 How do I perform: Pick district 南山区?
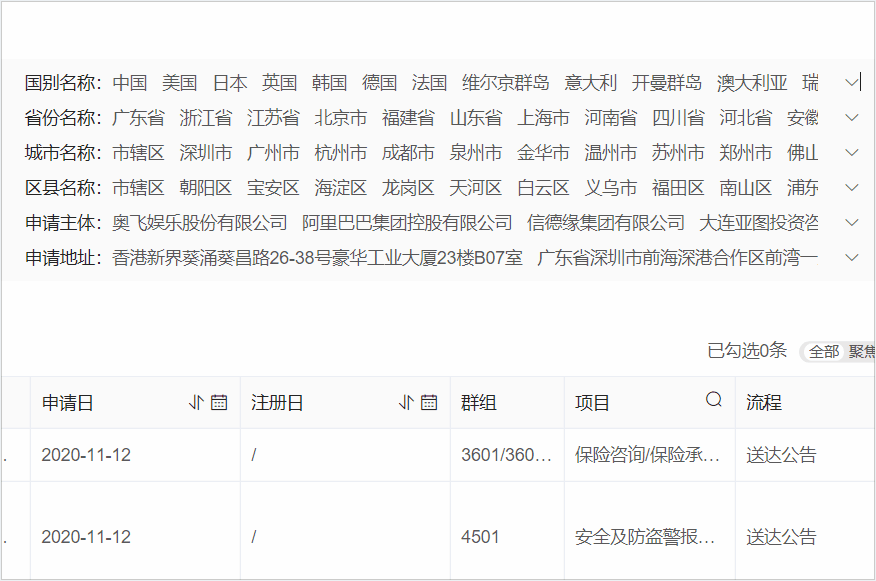(746, 188)
